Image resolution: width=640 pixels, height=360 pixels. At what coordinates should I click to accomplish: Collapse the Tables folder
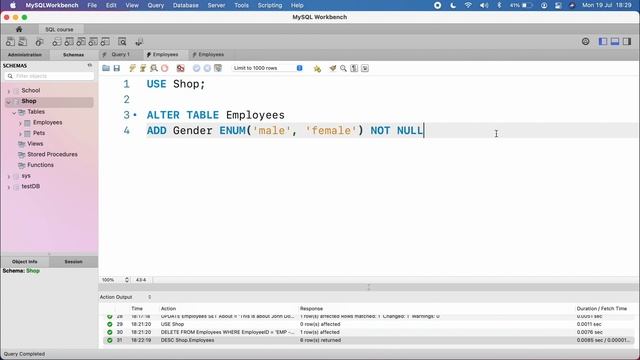tap(14, 112)
